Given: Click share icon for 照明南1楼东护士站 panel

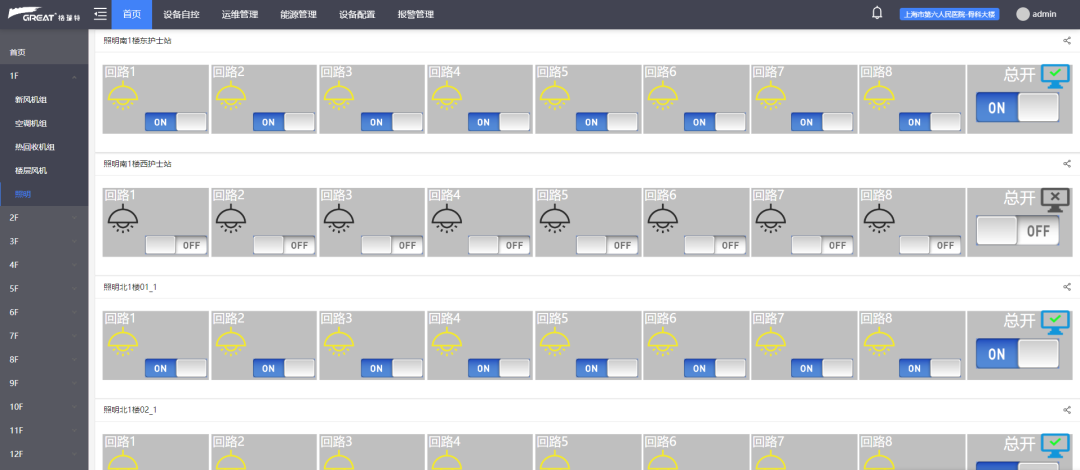Looking at the screenshot, I should (x=1067, y=41).
